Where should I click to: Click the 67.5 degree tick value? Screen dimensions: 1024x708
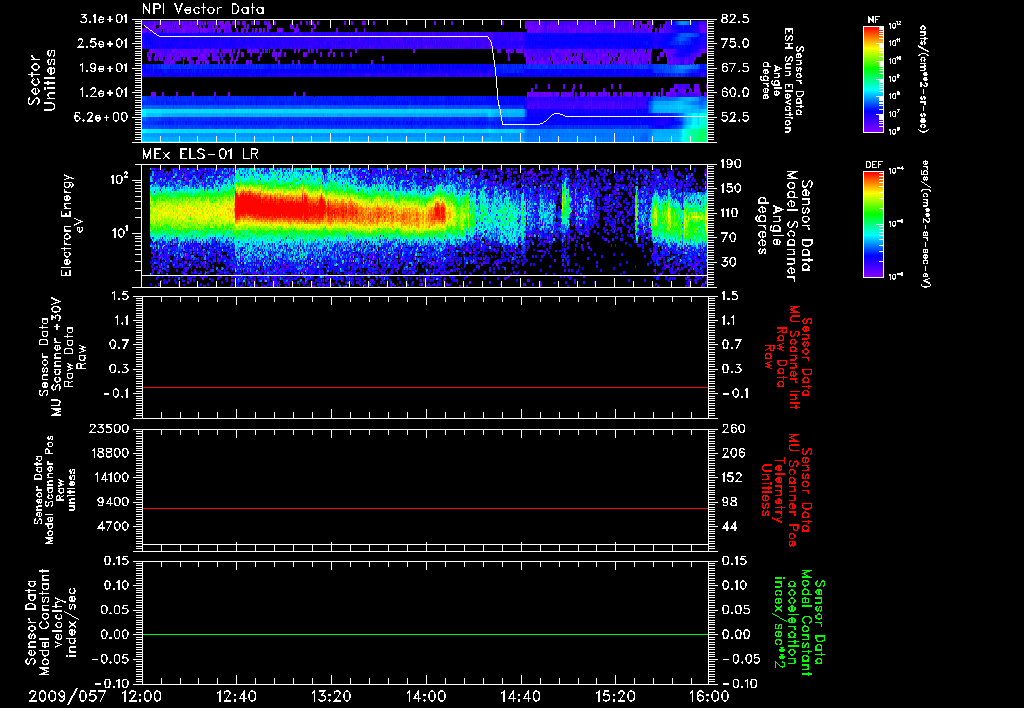pyautogui.click(x=734, y=68)
